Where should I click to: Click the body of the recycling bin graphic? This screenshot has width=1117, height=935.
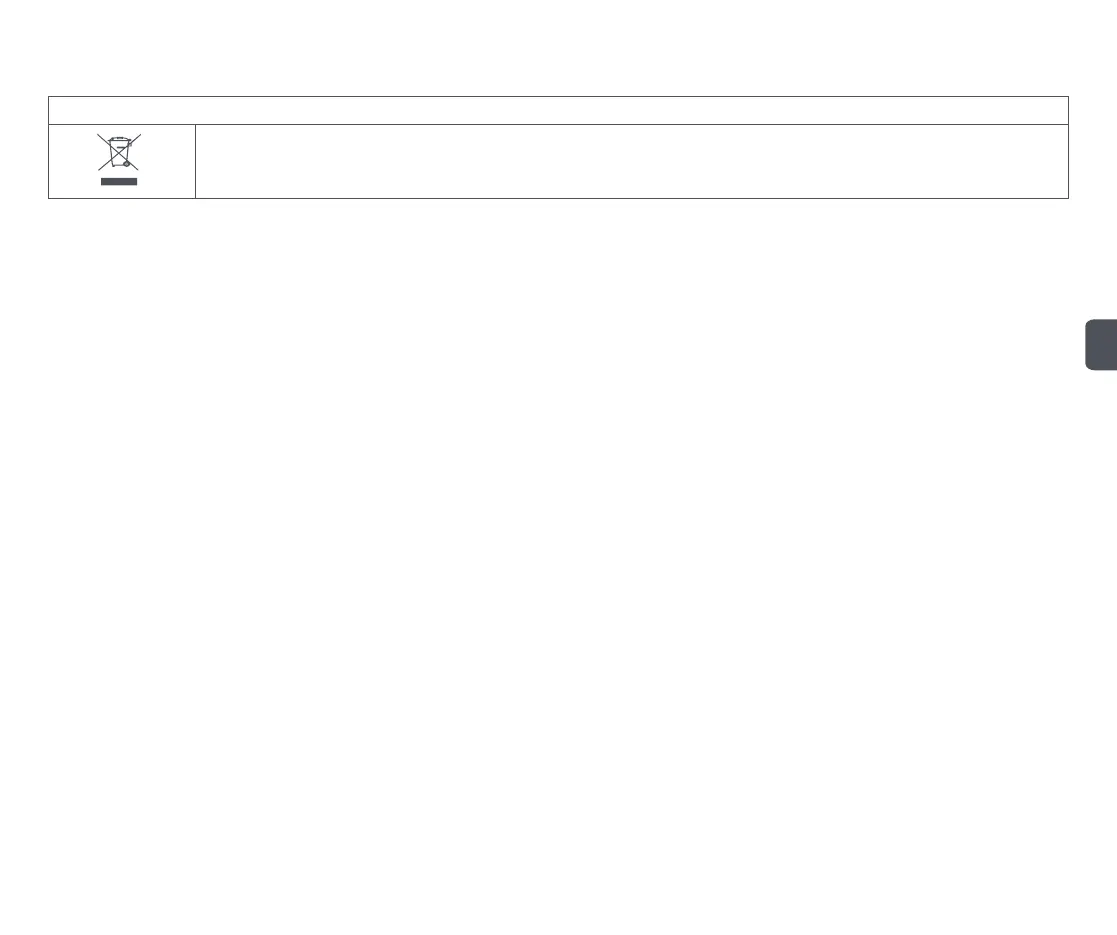(x=118, y=155)
